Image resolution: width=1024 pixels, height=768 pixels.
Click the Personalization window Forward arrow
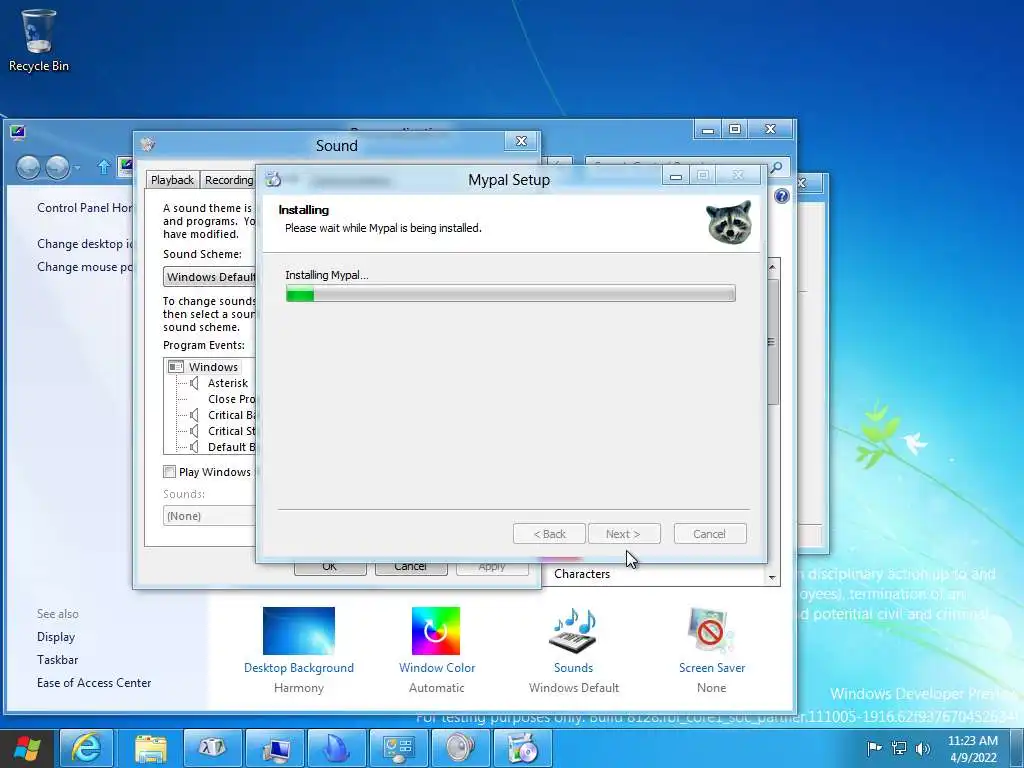(x=57, y=168)
